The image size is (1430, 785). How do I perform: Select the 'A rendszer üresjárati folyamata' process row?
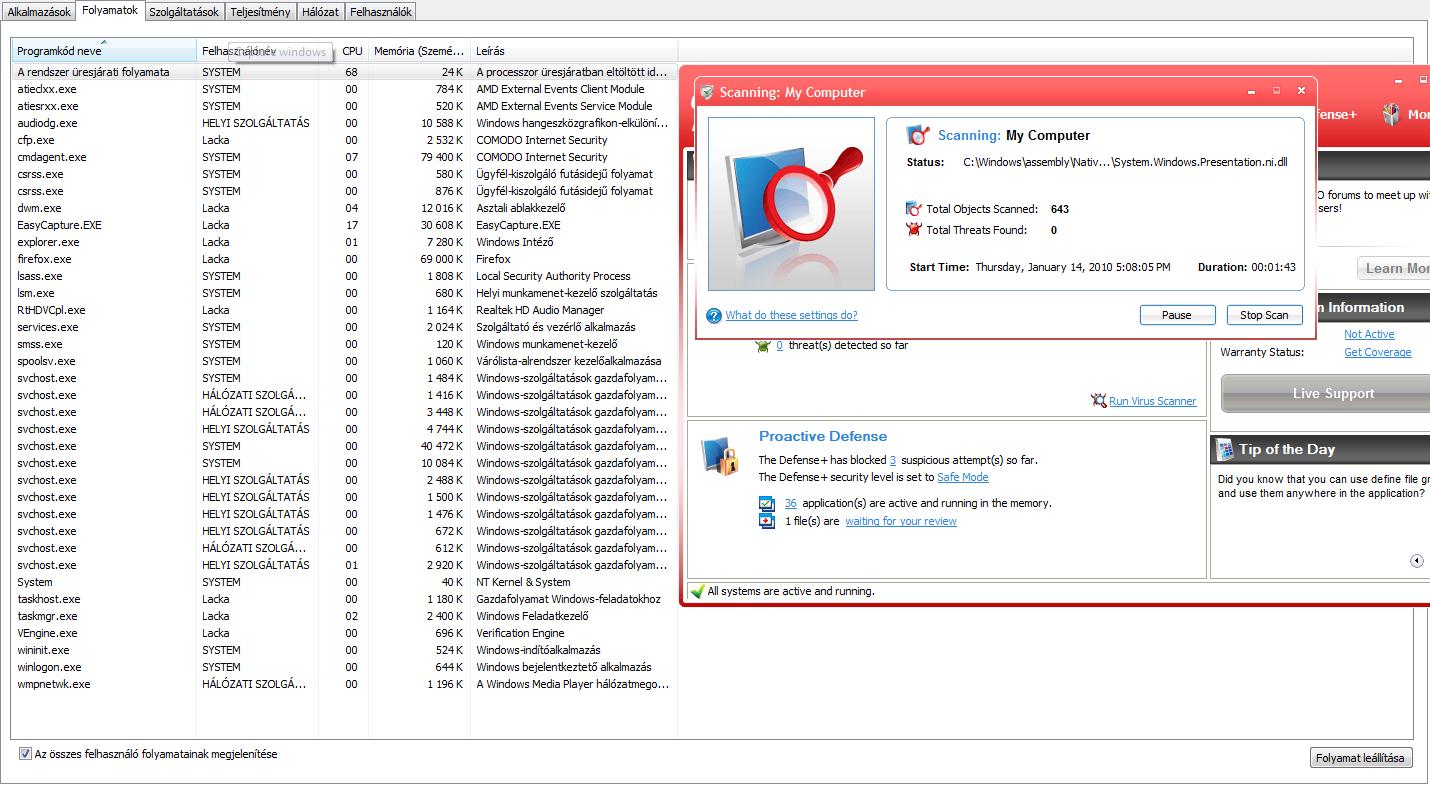point(344,72)
